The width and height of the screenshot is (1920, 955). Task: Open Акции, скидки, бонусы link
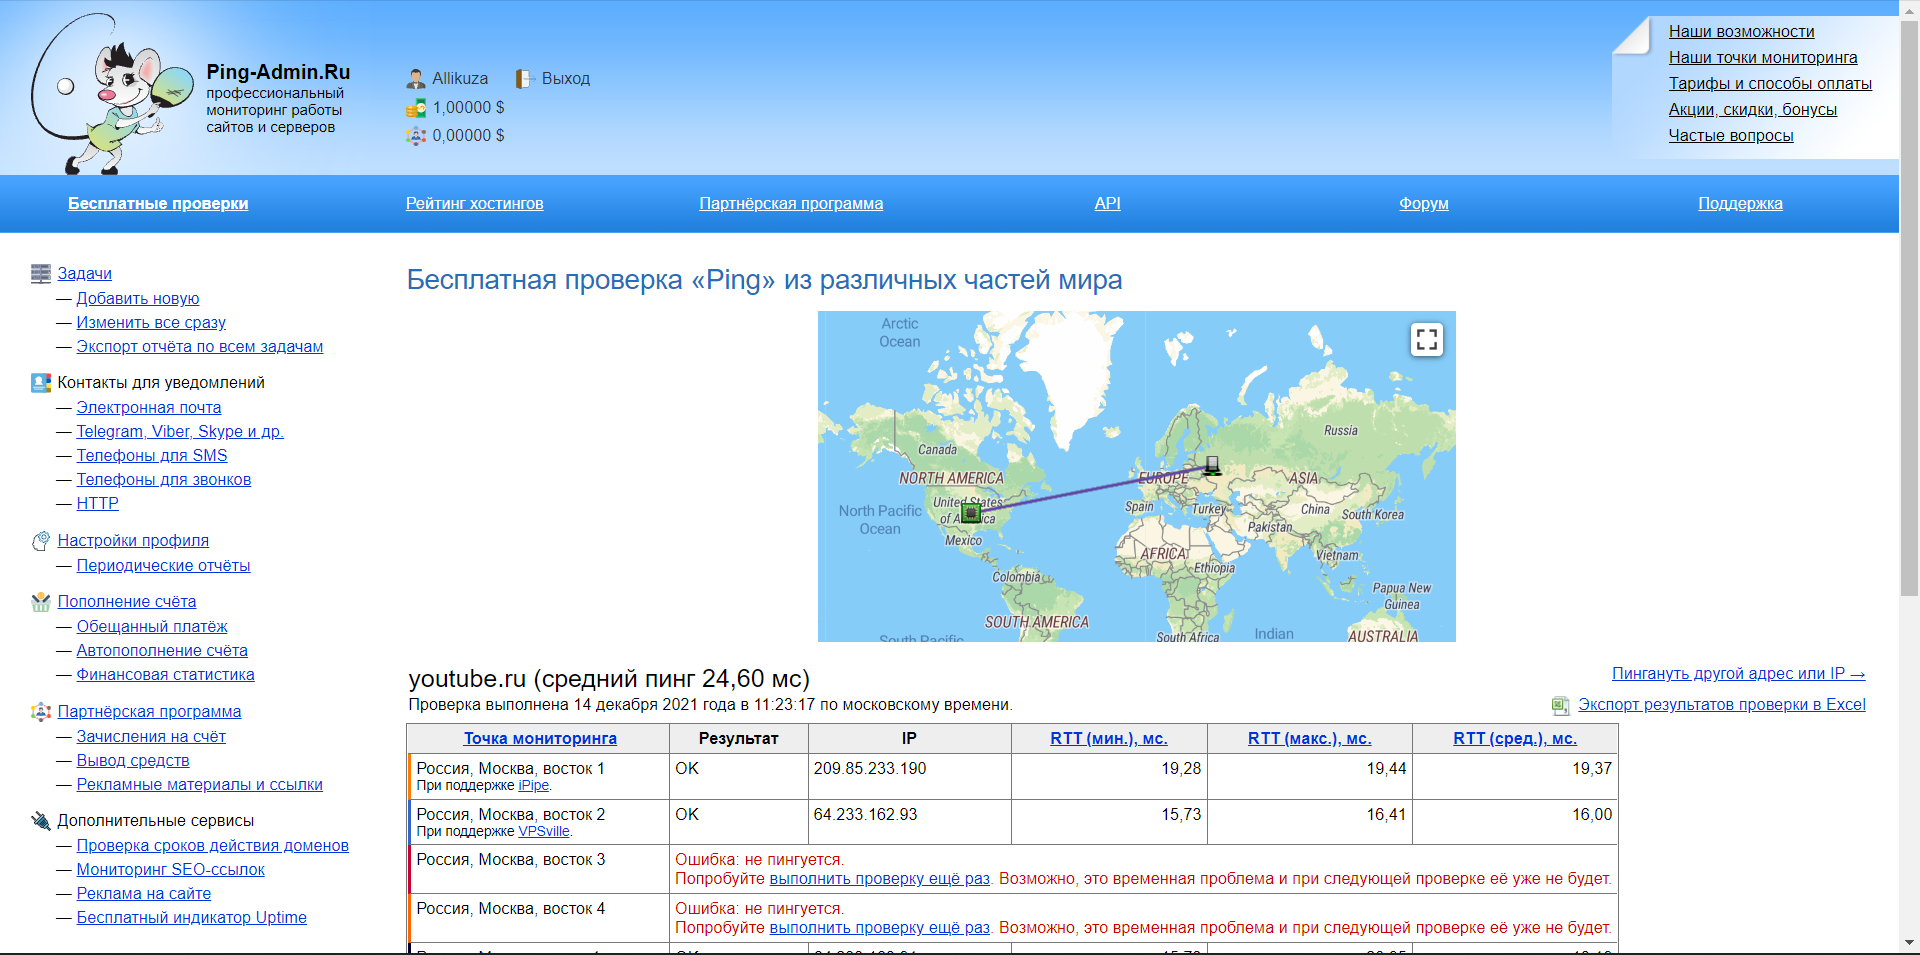pyautogui.click(x=1753, y=110)
